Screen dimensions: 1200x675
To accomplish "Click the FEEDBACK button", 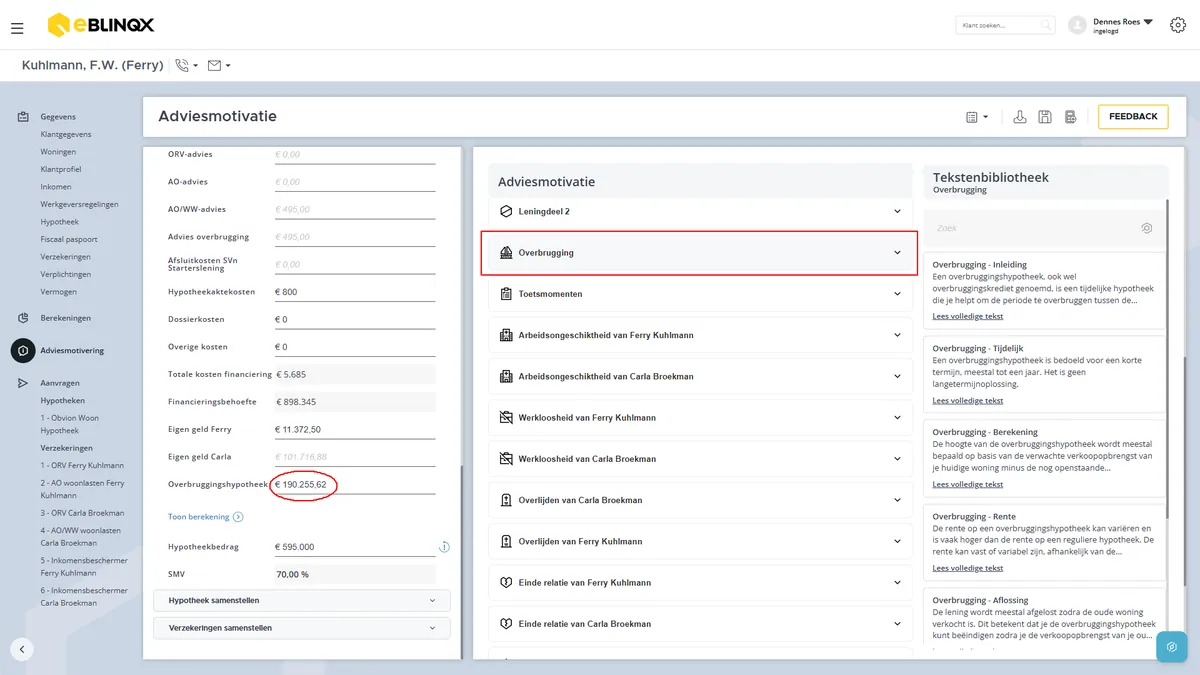I will click(1133, 117).
